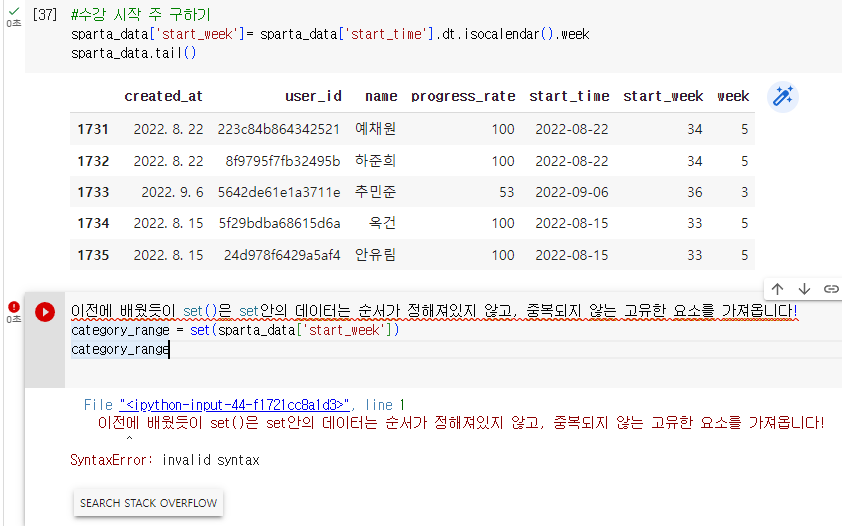
Task: Click the name cell 추민준
Action: (375, 192)
